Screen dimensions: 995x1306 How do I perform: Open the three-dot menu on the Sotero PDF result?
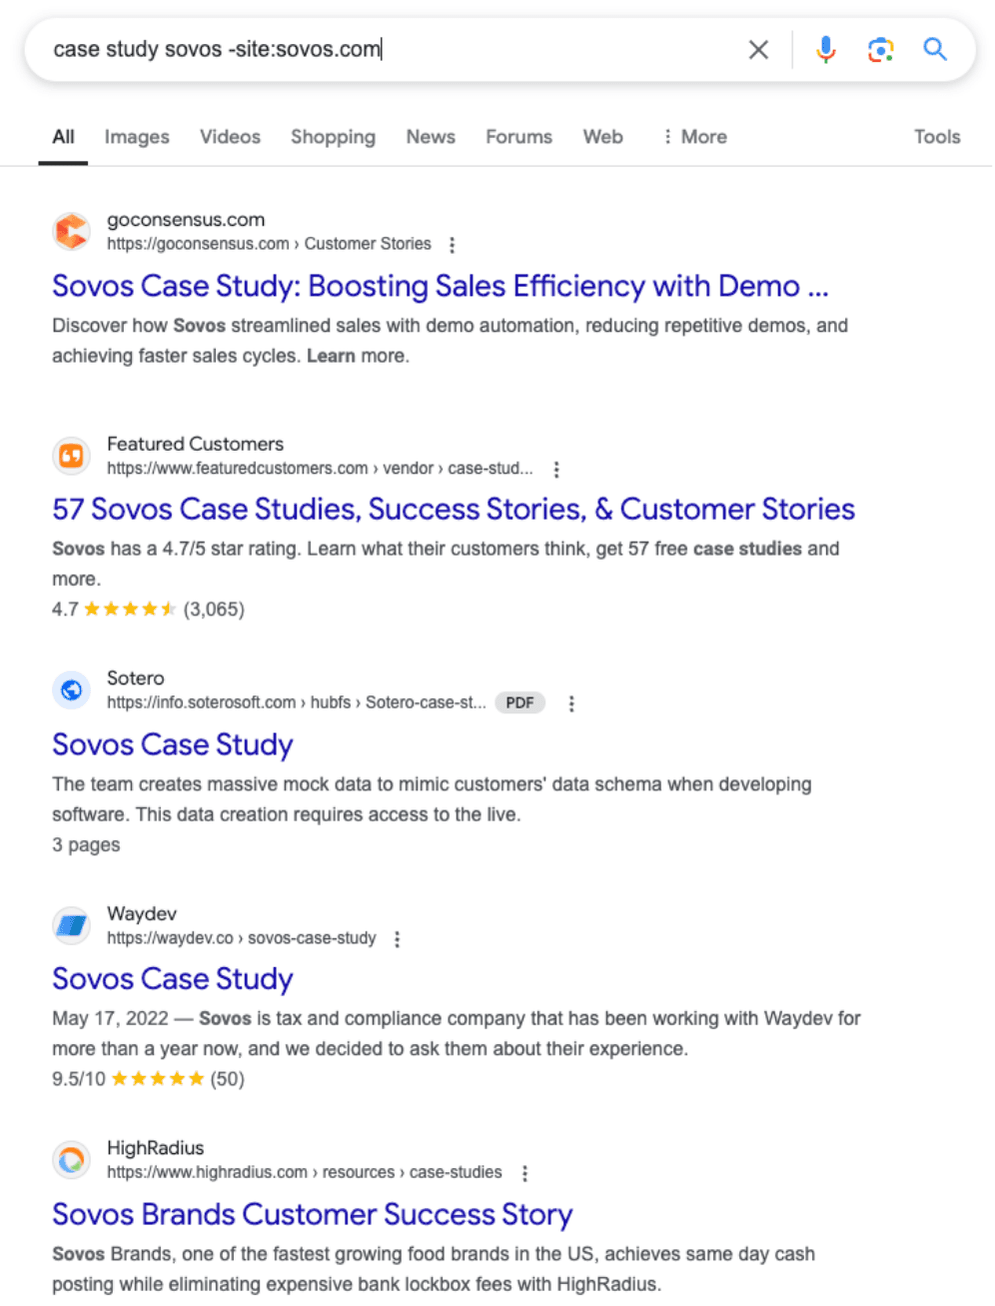571,703
